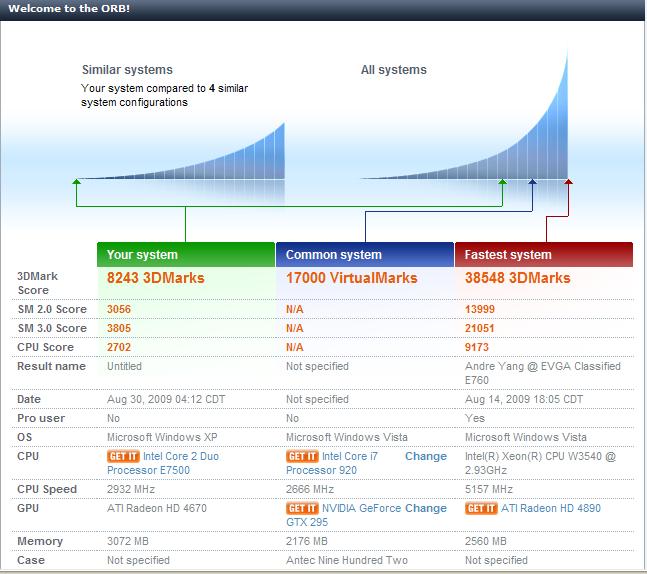Click the 3805 SM 3.0 score value
The height and width of the screenshot is (574, 647).
pos(119,328)
